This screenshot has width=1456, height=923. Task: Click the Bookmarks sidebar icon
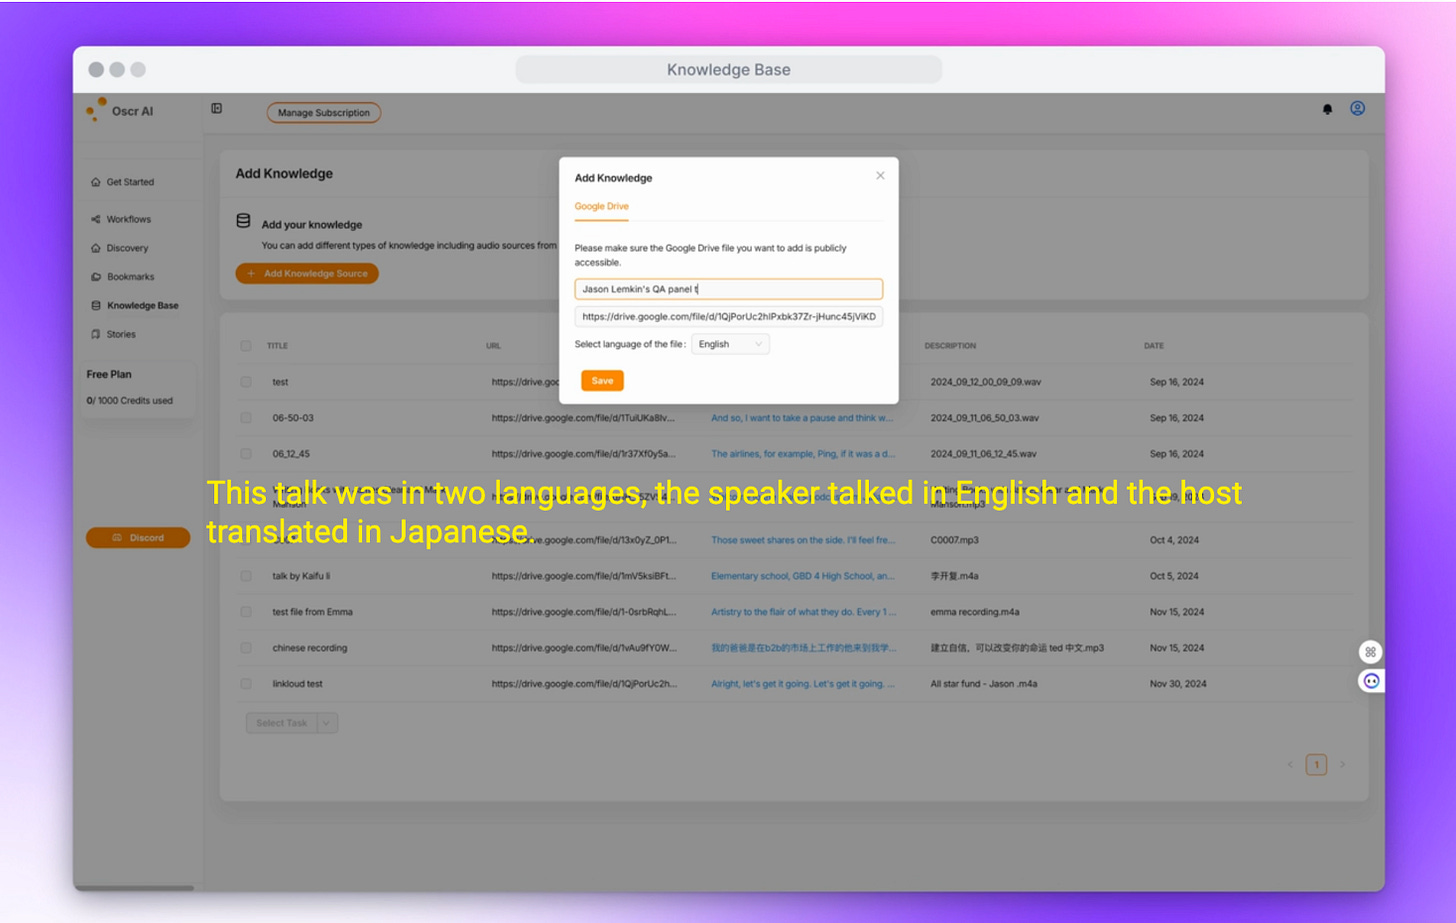click(96, 277)
